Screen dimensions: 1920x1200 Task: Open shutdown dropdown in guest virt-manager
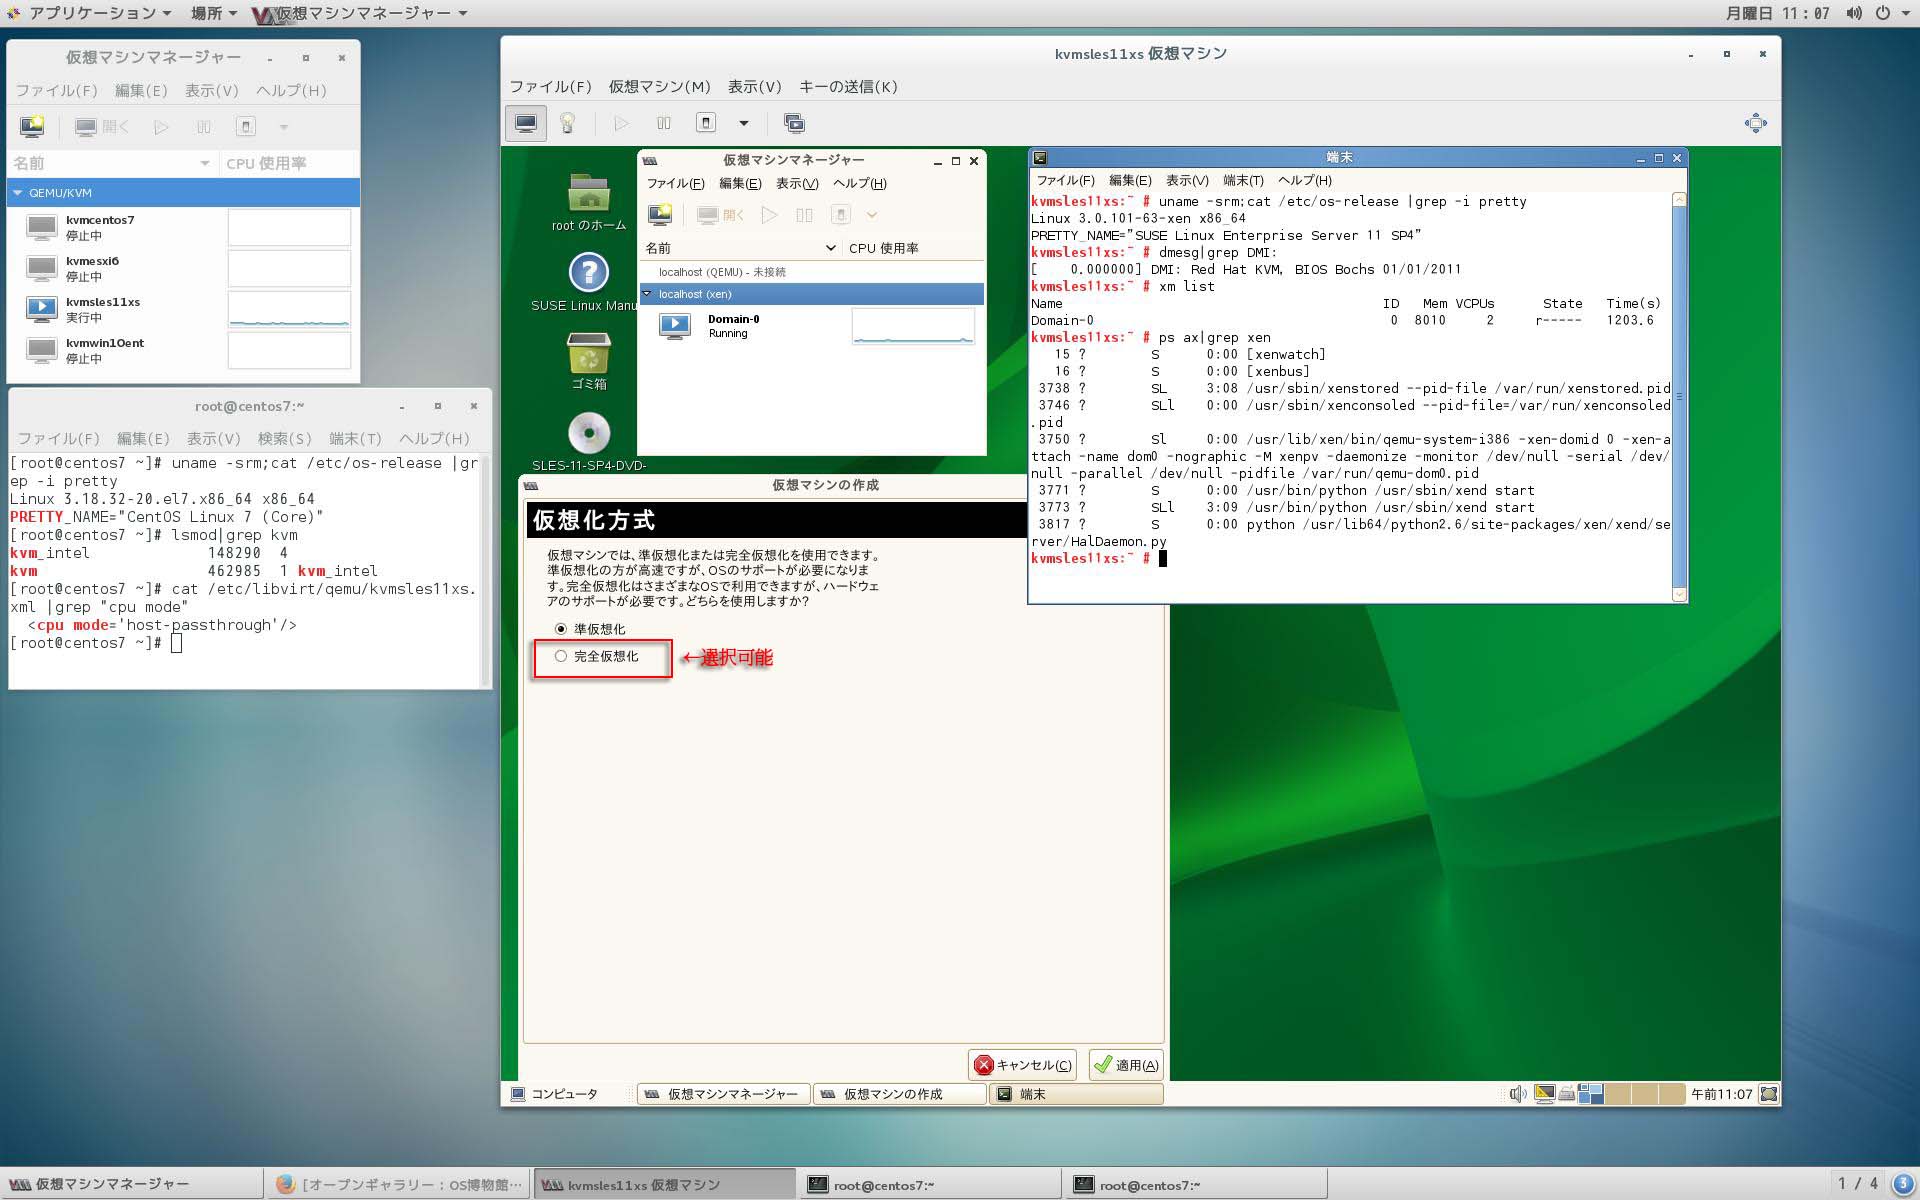coord(872,215)
